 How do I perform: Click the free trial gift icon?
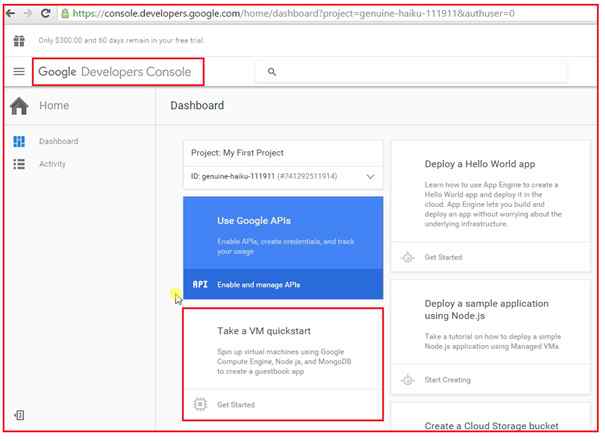tap(19, 41)
